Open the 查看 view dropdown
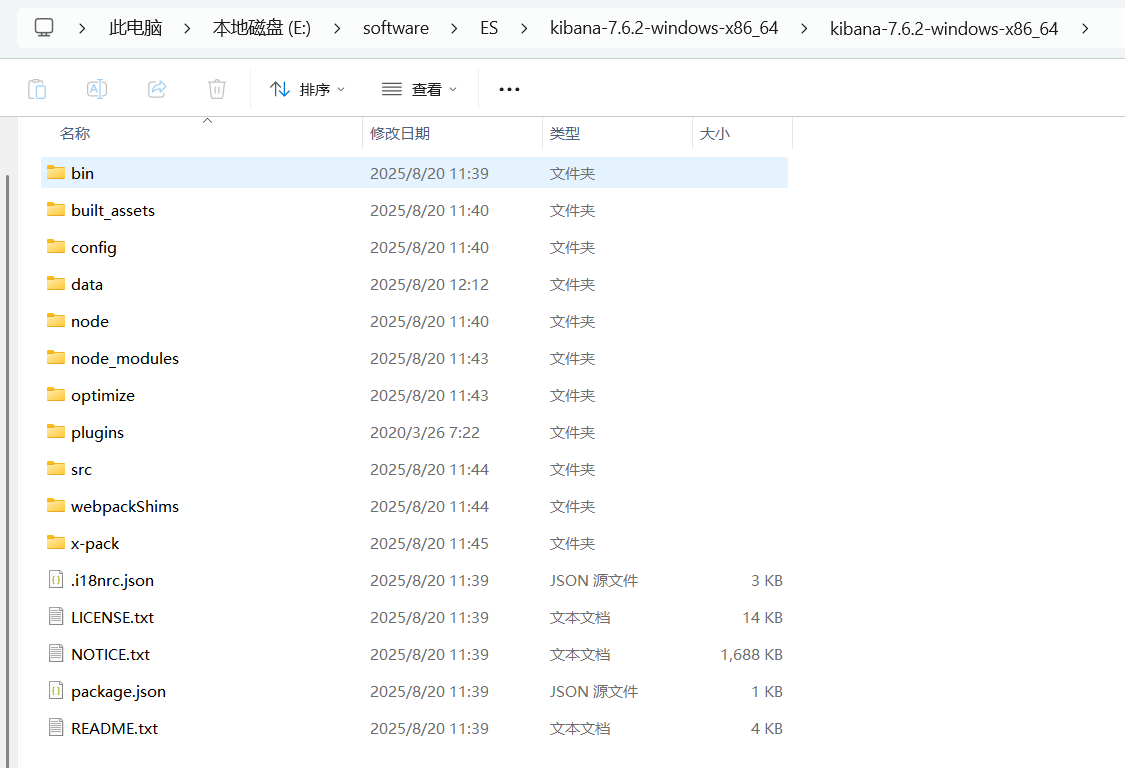Screen dimensions: 1125x768 click(419, 89)
